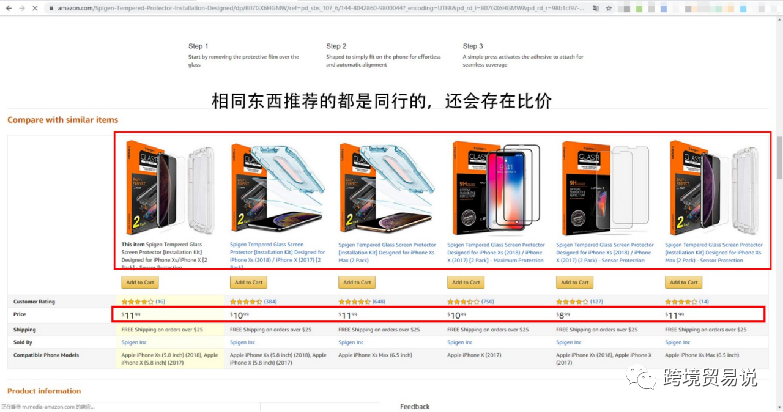Stop page loading with X icon
The image size is (783, 412).
click(34, 8)
